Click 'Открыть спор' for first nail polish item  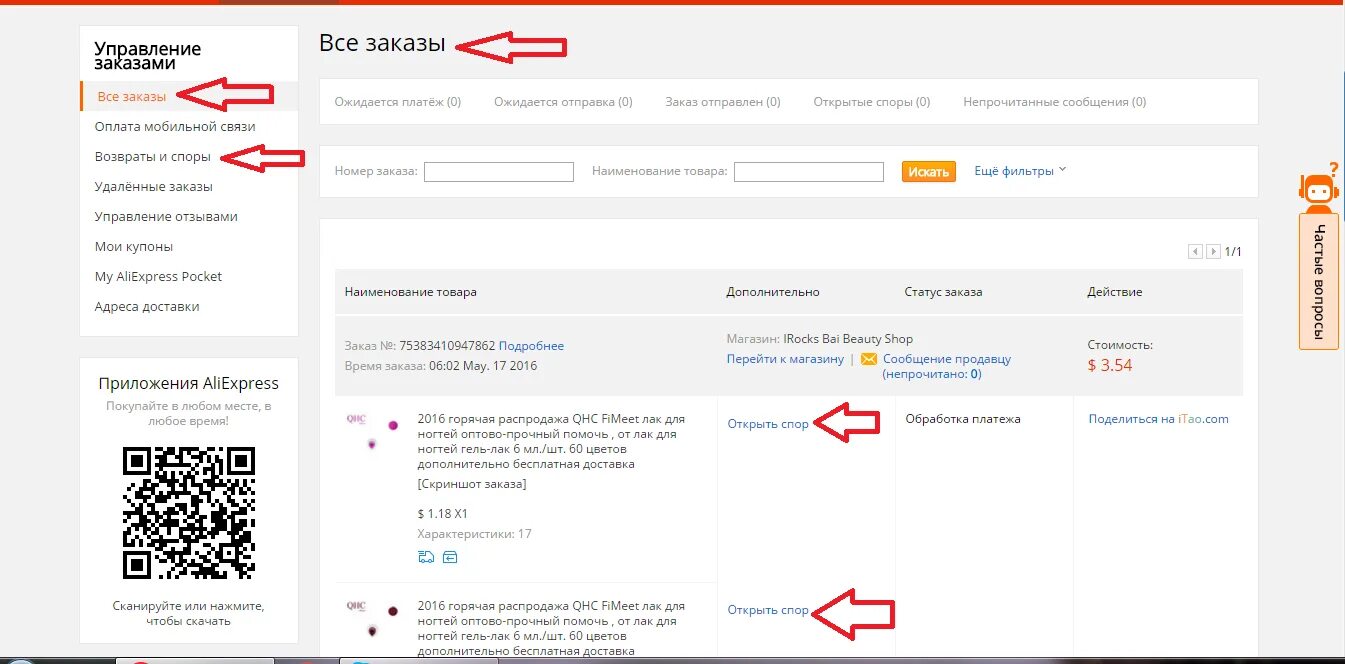768,423
